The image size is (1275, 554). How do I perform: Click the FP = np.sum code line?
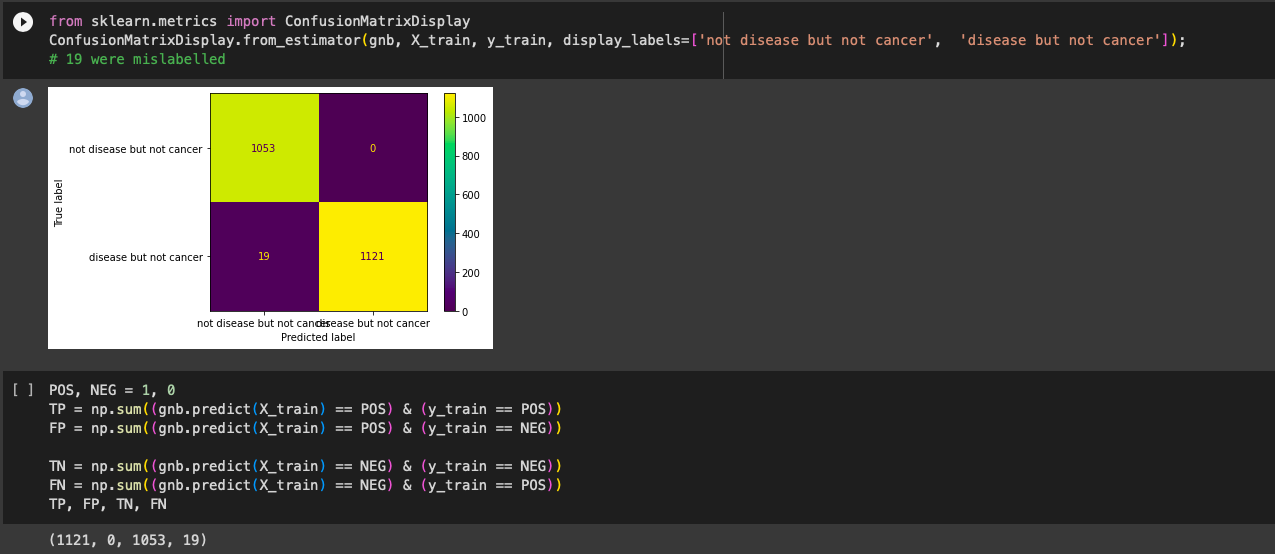305,428
